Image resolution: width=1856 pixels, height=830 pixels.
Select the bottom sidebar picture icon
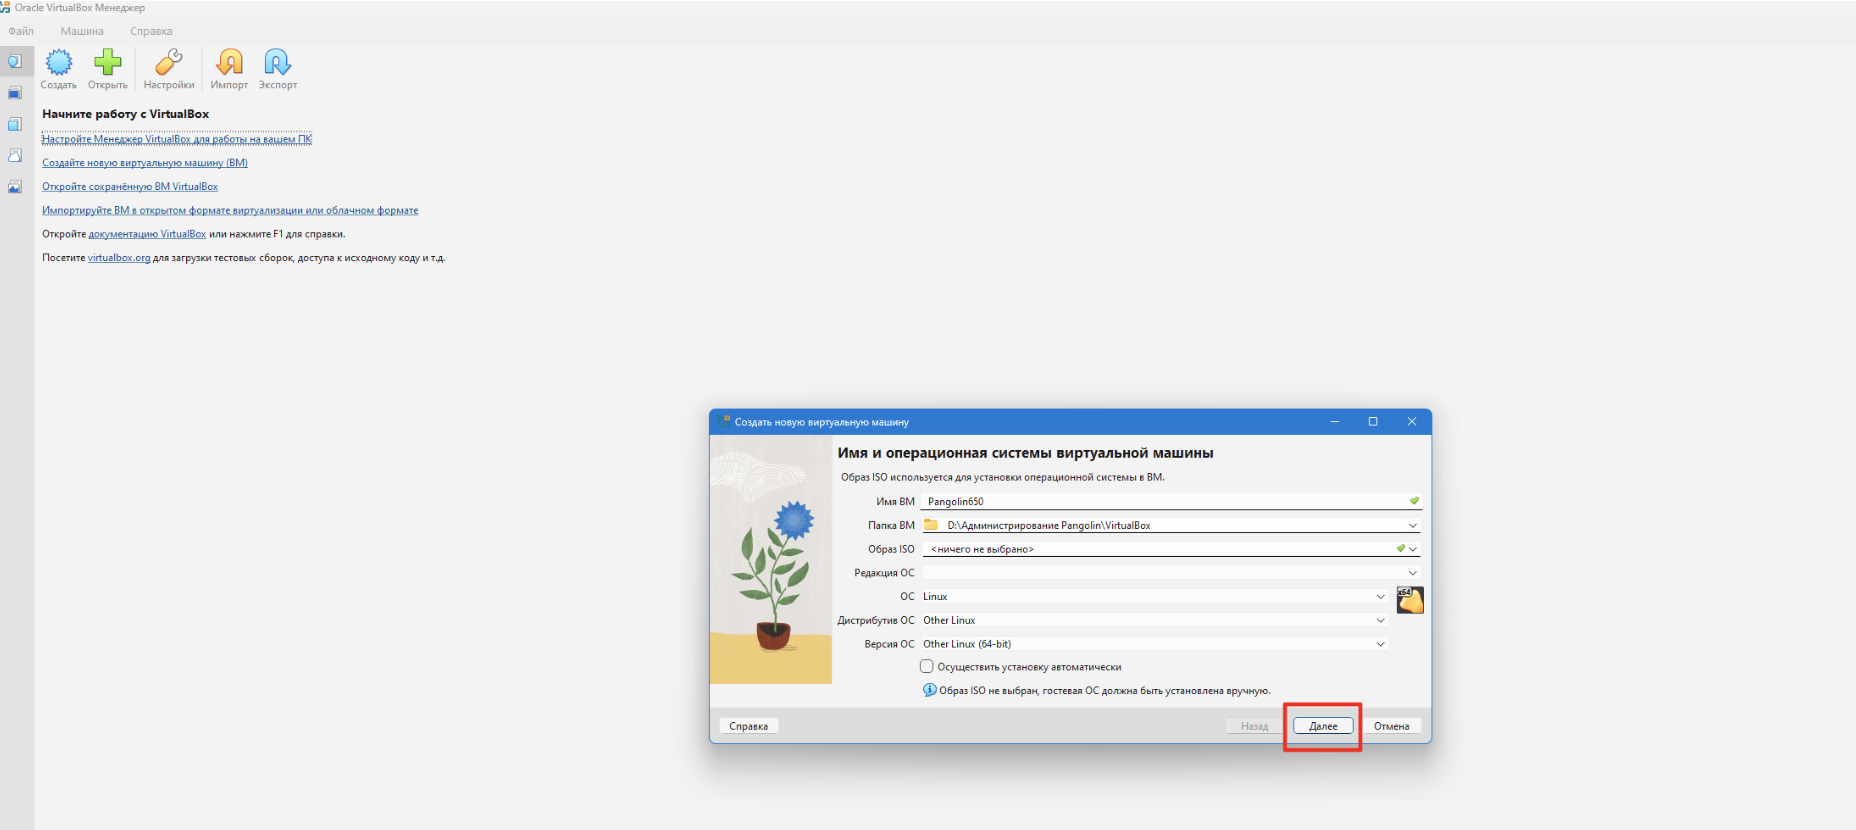tap(15, 187)
